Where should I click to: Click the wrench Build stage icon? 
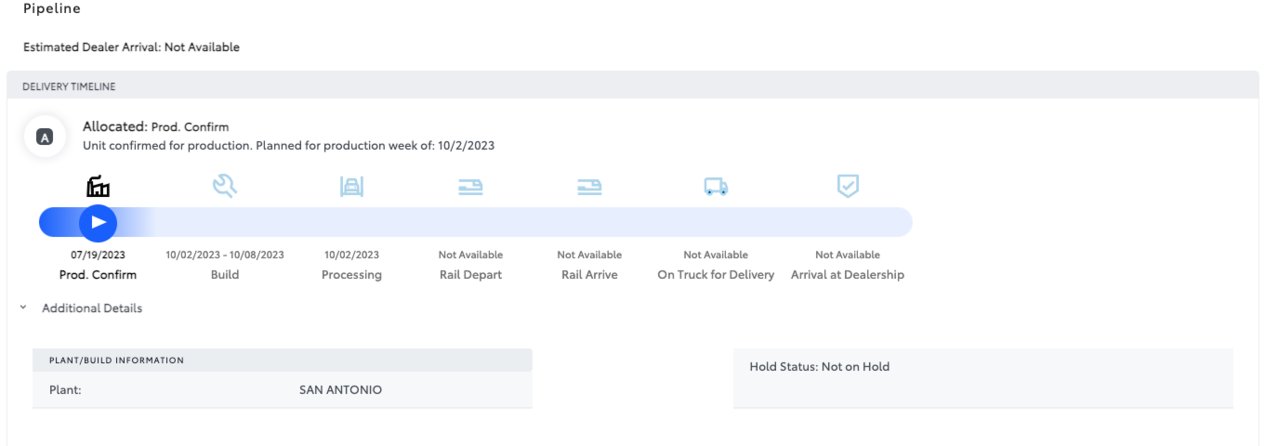[x=225, y=186]
